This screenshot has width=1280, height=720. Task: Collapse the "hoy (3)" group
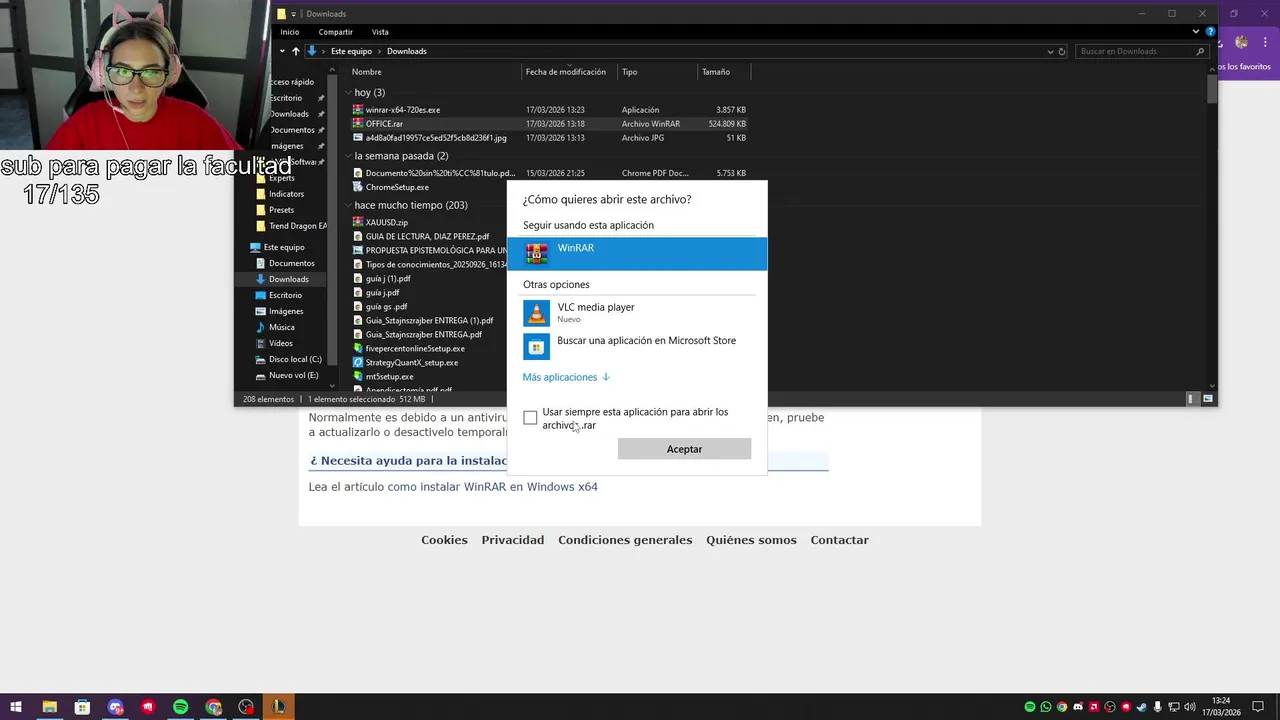click(x=348, y=93)
